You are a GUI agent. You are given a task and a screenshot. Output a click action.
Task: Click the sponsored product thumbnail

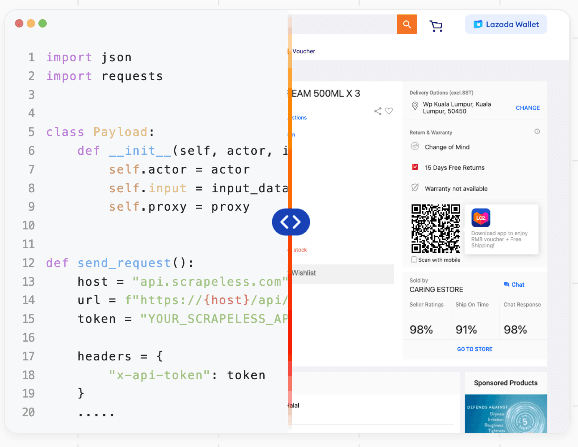[506, 413]
